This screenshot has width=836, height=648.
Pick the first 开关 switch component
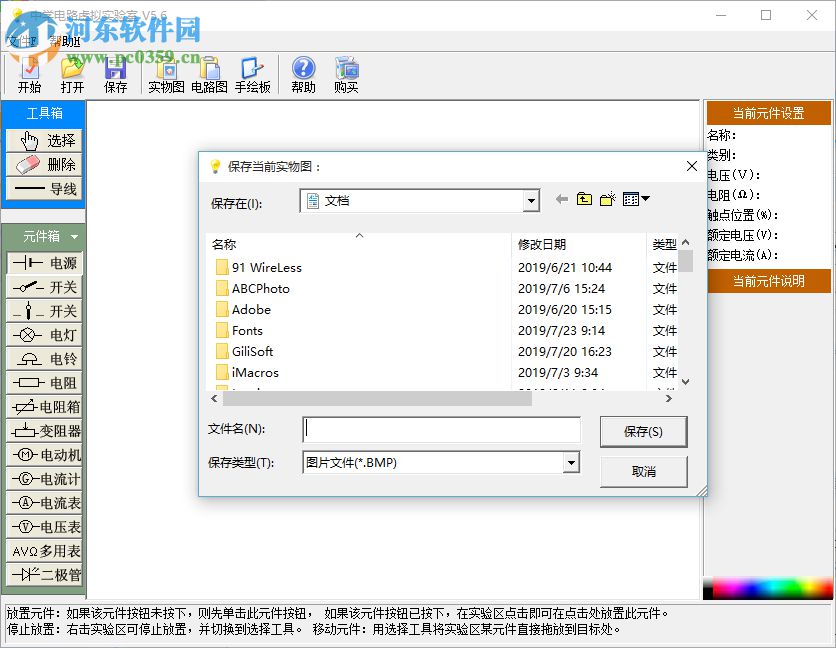click(x=44, y=287)
